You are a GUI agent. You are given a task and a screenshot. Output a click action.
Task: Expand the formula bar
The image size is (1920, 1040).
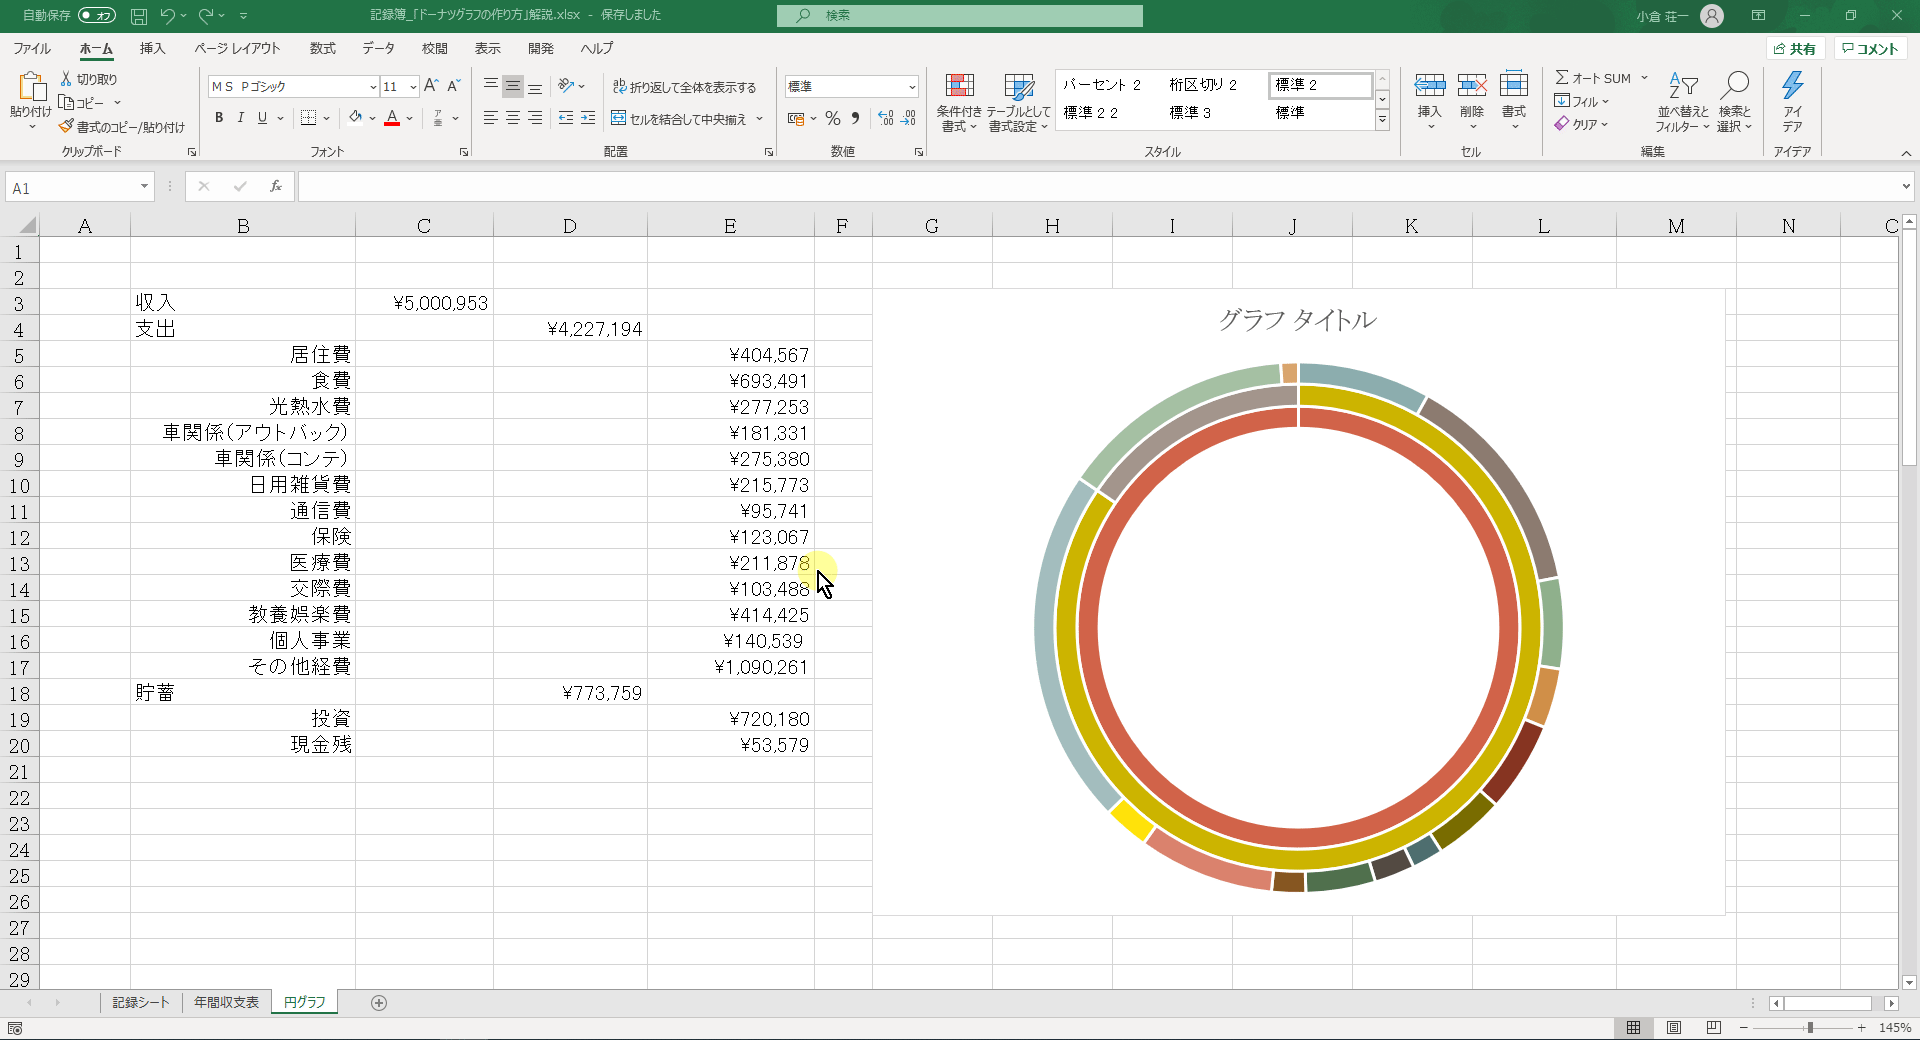click(x=1906, y=187)
